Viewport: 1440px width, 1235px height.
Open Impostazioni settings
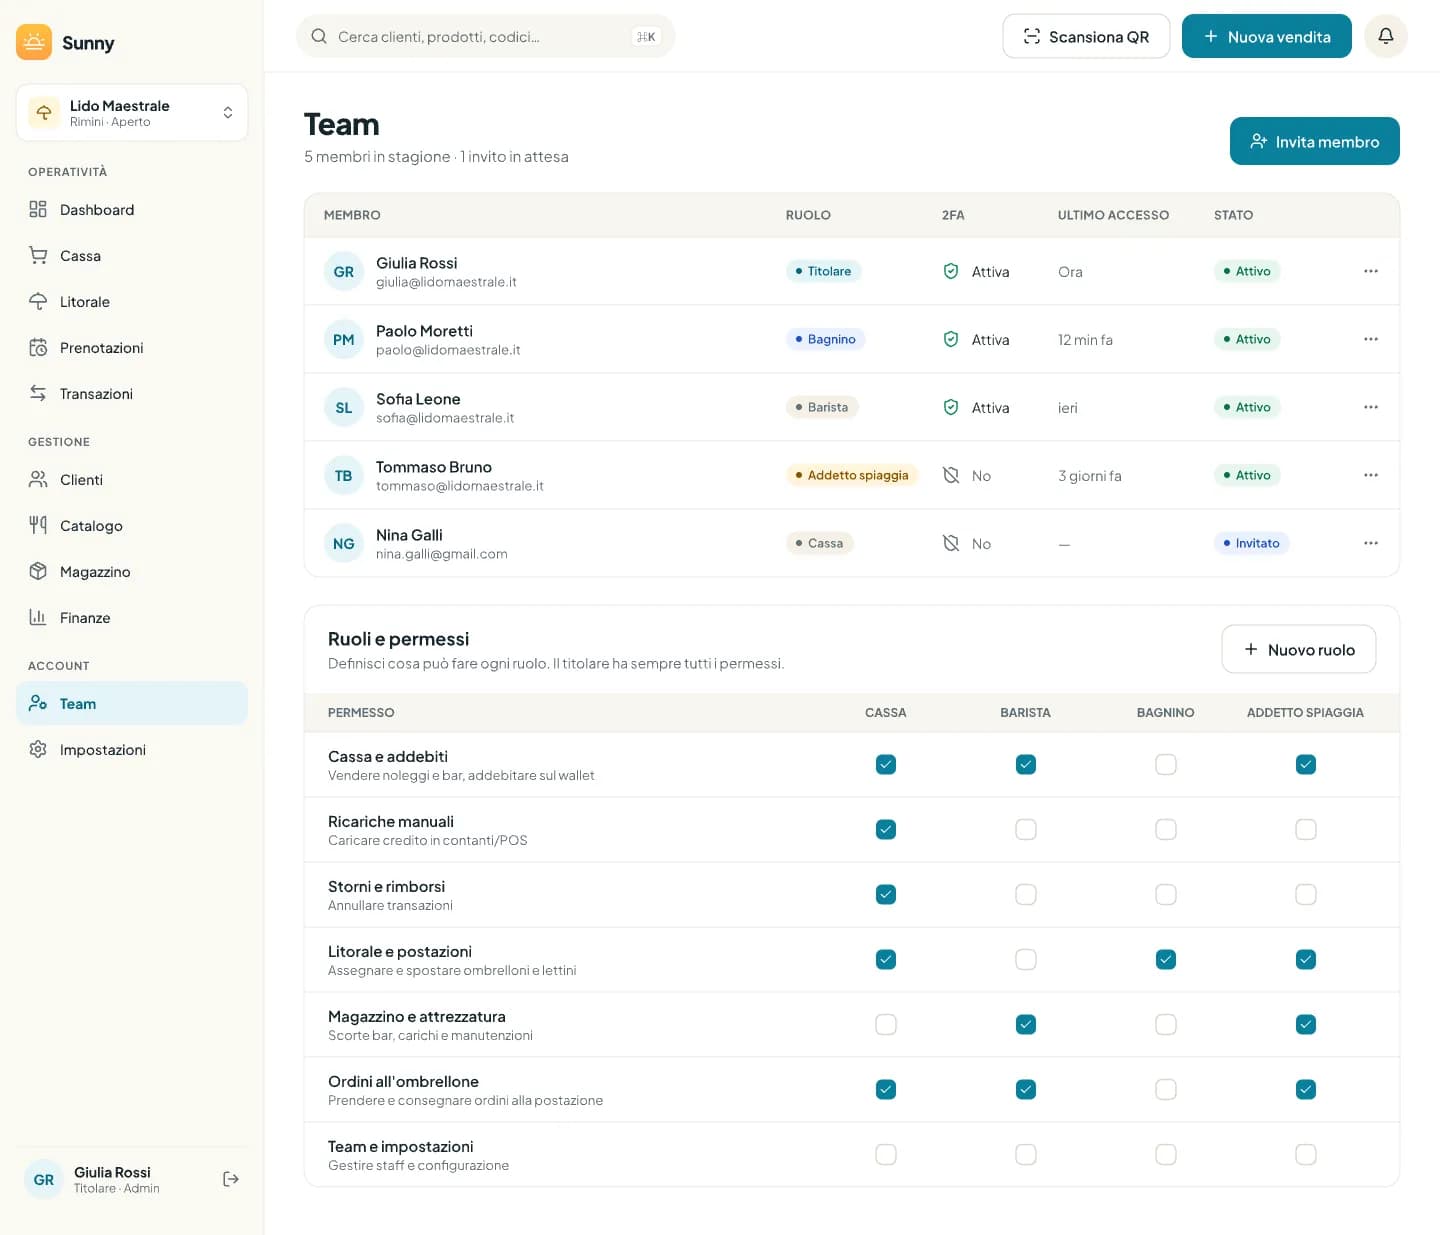coord(132,750)
